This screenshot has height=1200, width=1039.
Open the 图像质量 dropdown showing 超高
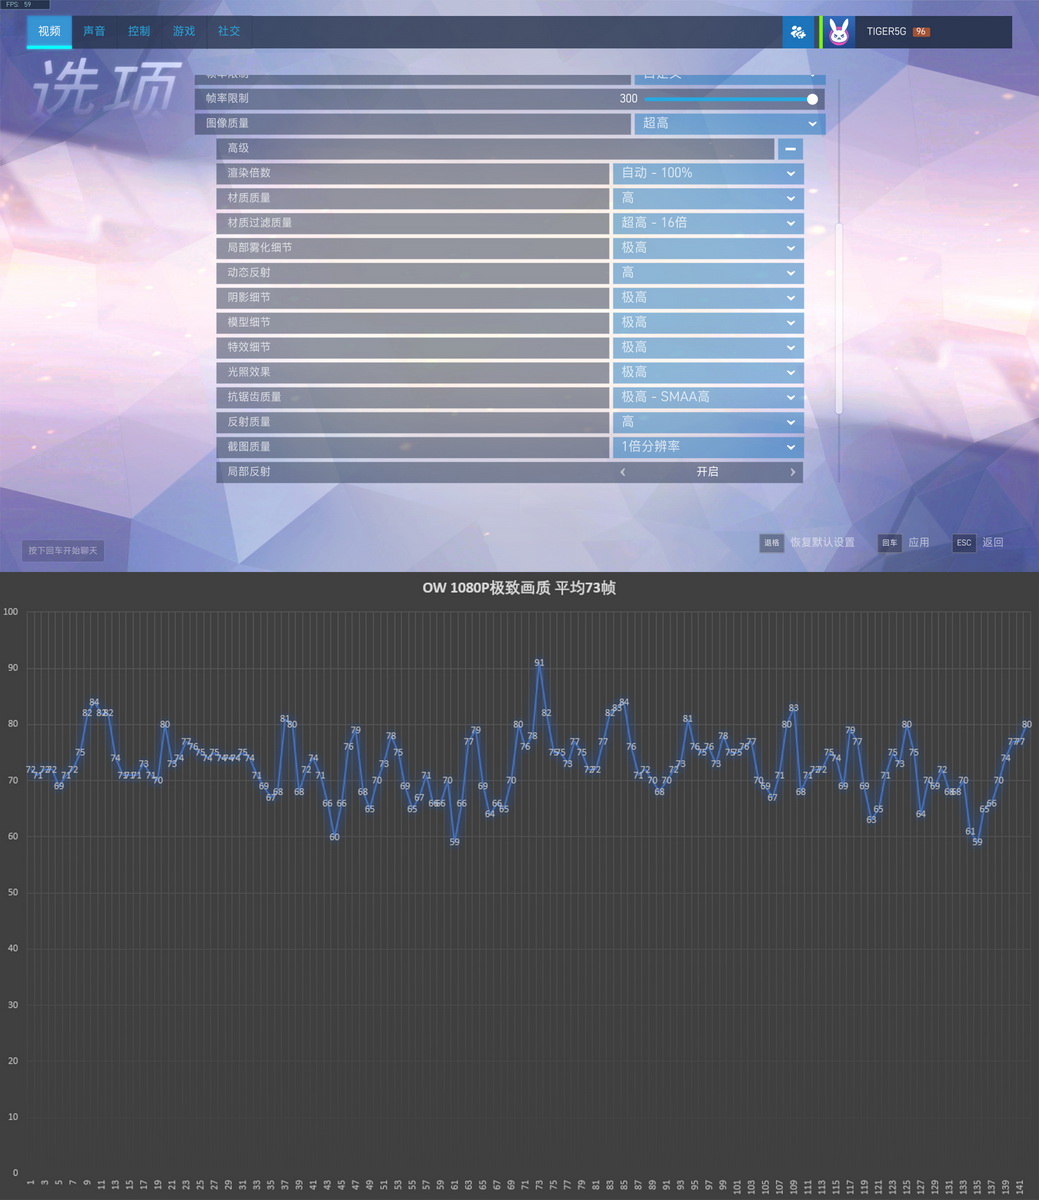pyautogui.click(x=729, y=123)
